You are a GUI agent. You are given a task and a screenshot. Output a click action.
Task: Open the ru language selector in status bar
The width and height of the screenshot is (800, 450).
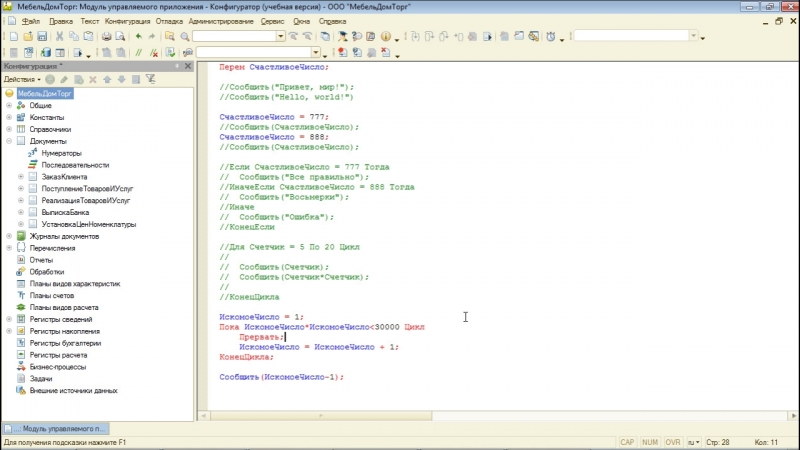(693, 442)
